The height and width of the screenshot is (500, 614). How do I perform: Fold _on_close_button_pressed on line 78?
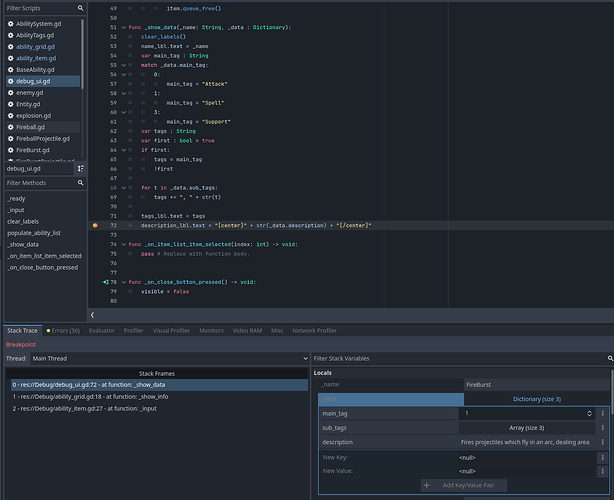click(x=123, y=282)
